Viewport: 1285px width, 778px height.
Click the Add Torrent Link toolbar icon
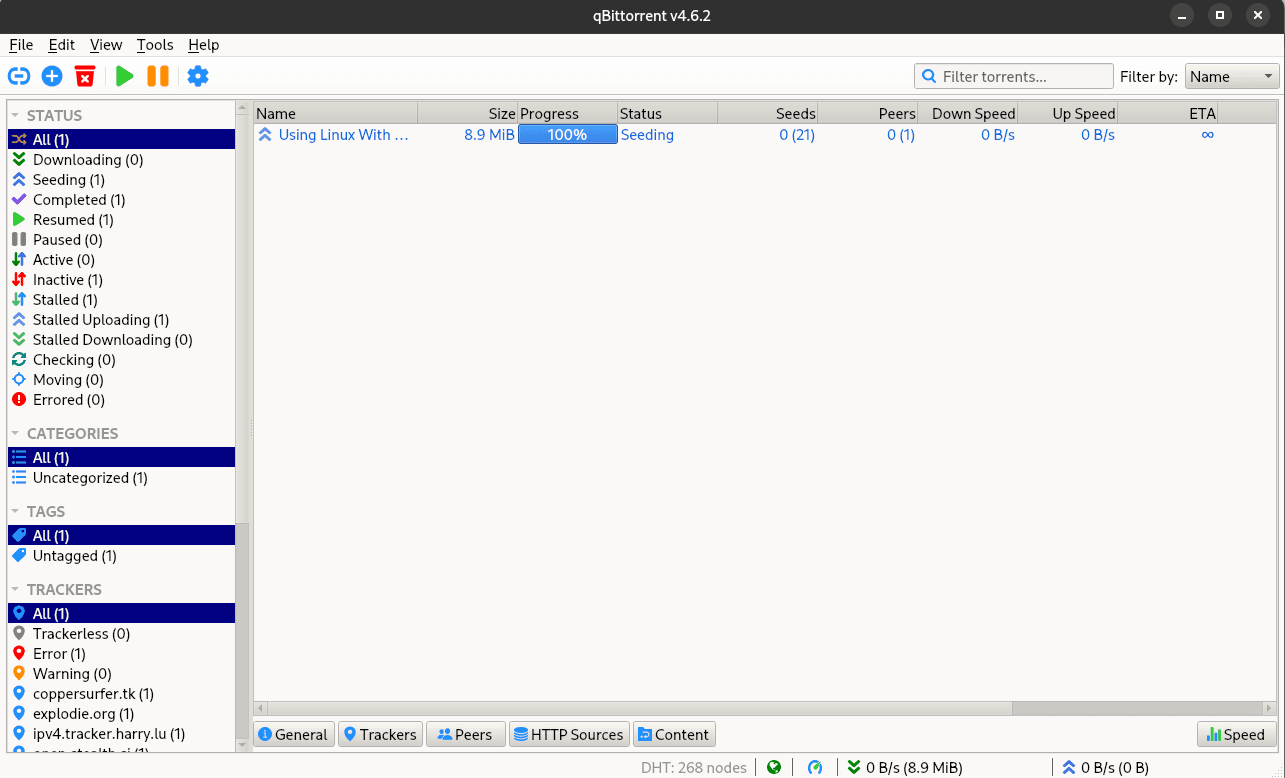[x=19, y=76]
